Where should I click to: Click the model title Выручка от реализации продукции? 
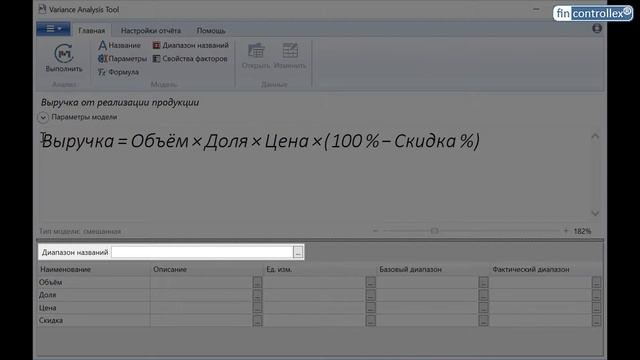(x=120, y=102)
